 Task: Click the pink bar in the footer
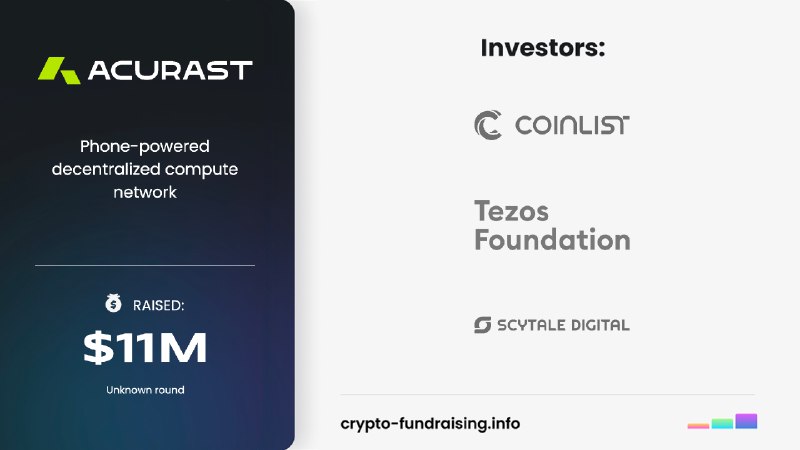pyautogui.click(x=698, y=426)
